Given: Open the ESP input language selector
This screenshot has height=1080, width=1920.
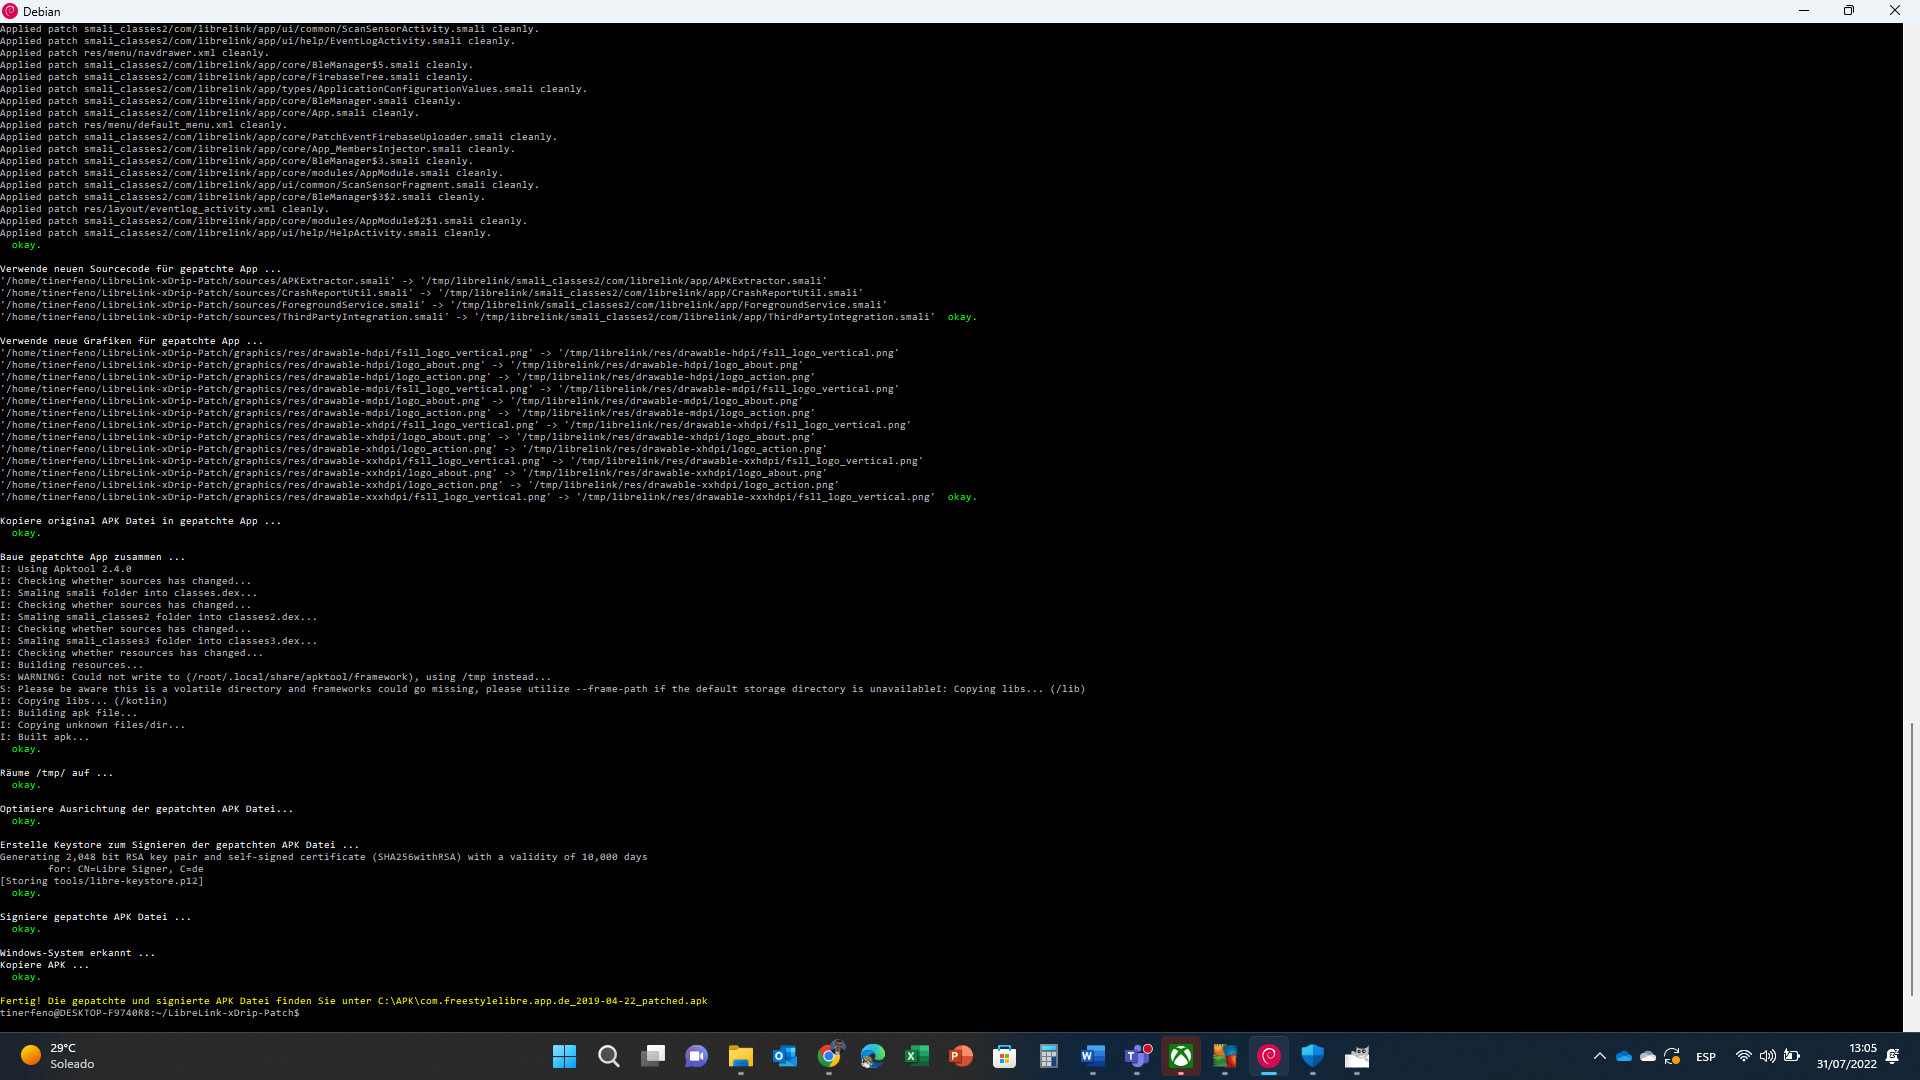Looking at the screenshot, I should point(1706,1056).
